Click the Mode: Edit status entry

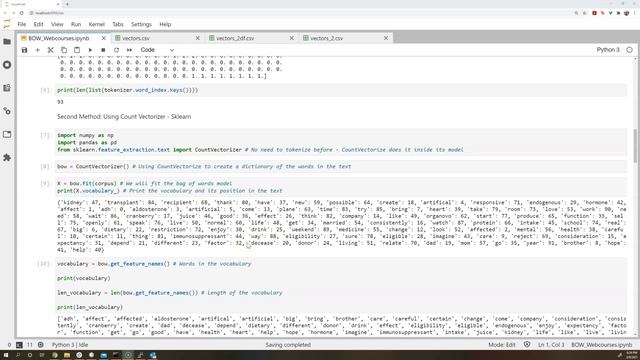(x=502, y=345)
